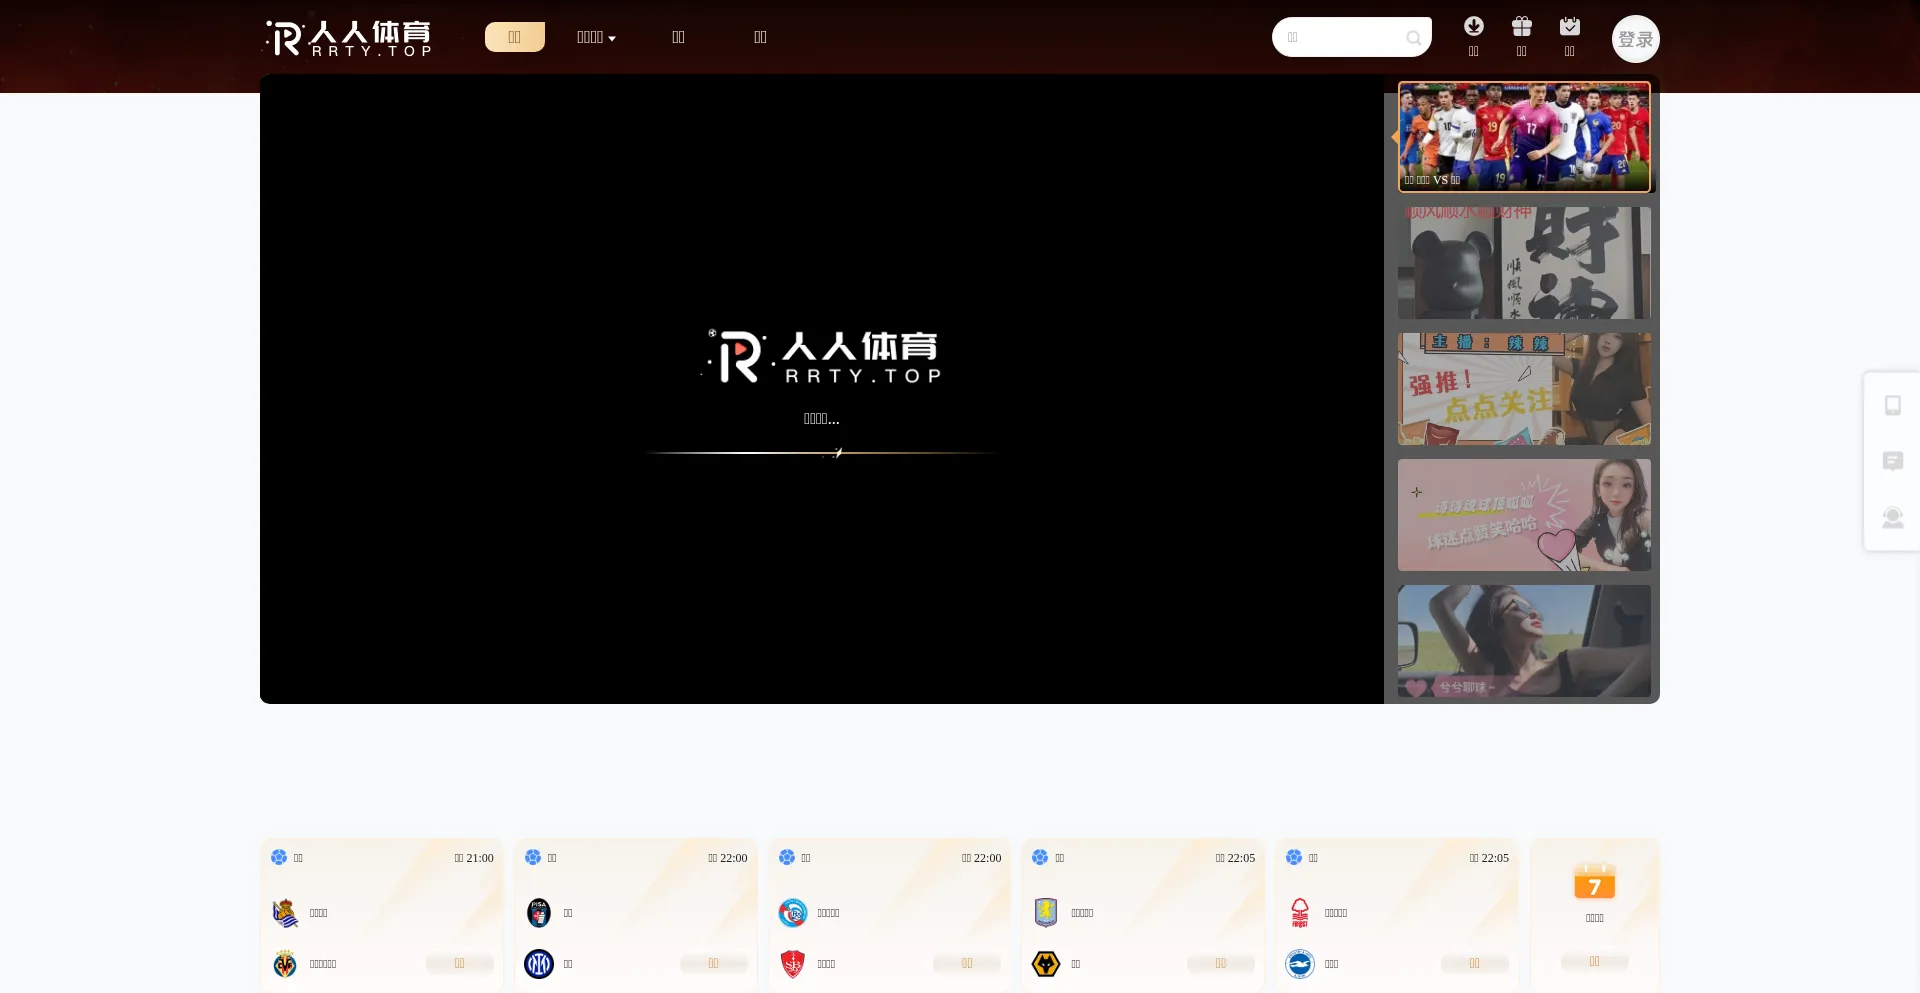Click the third navigation menu item in header

(x=678, y=37)
